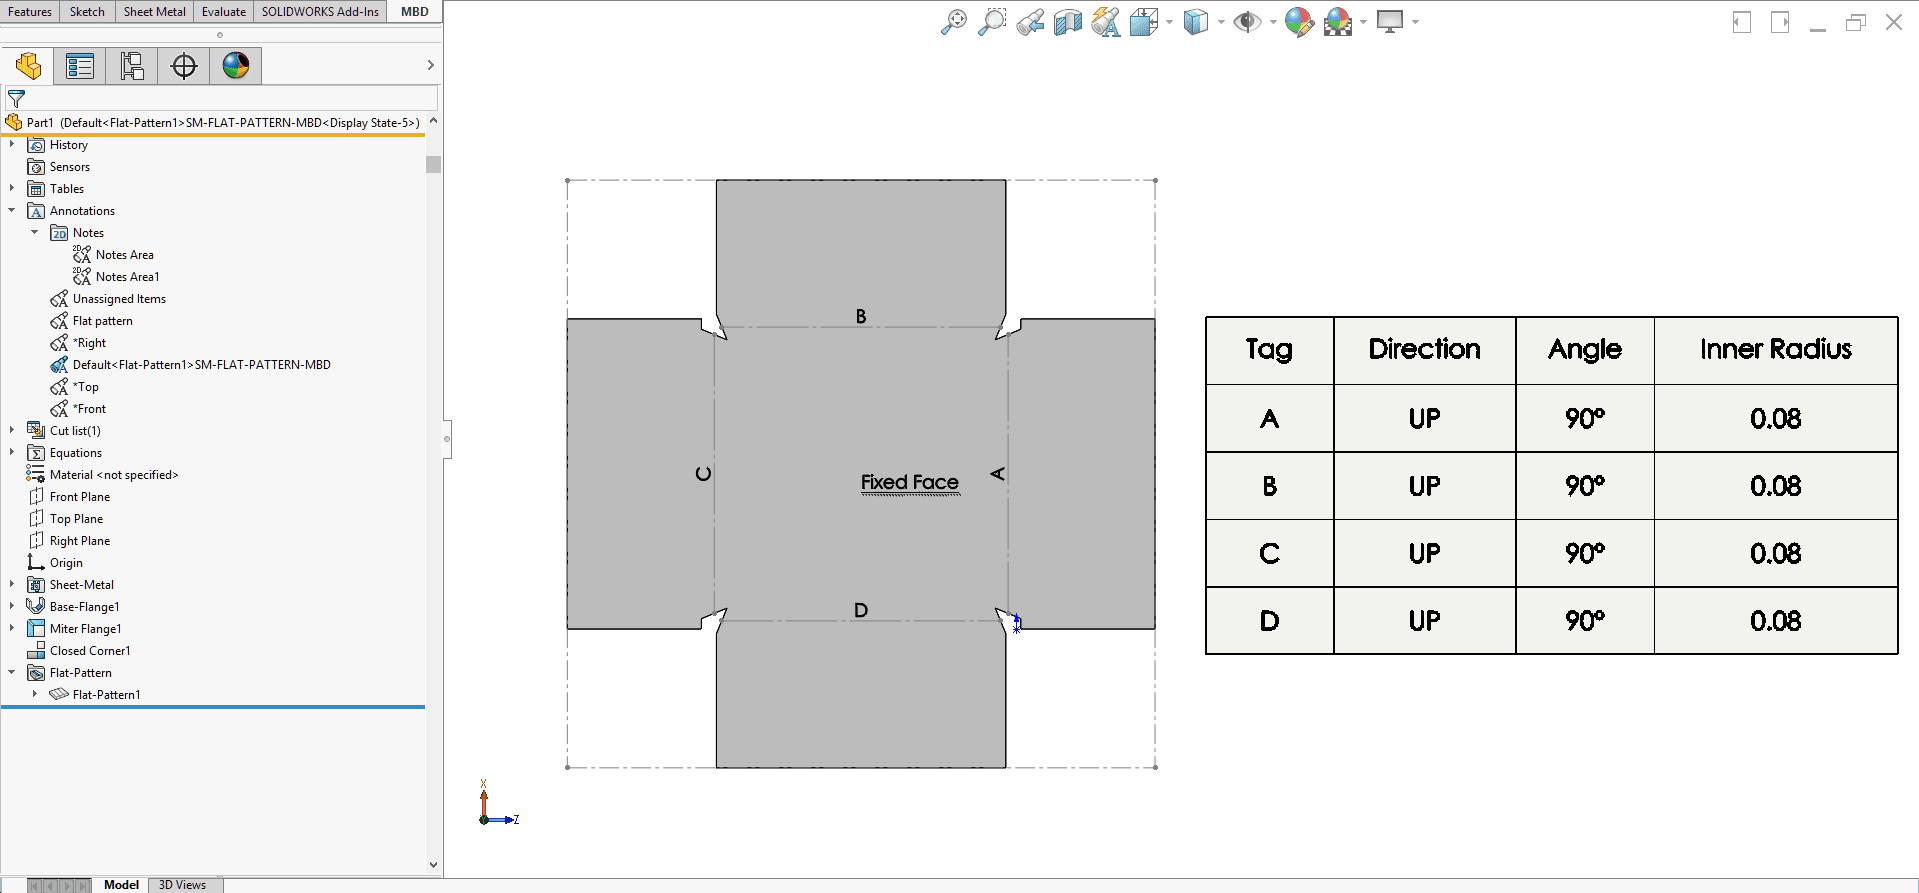
Task: Click the filter funnel icon
Action: point(16,99)
